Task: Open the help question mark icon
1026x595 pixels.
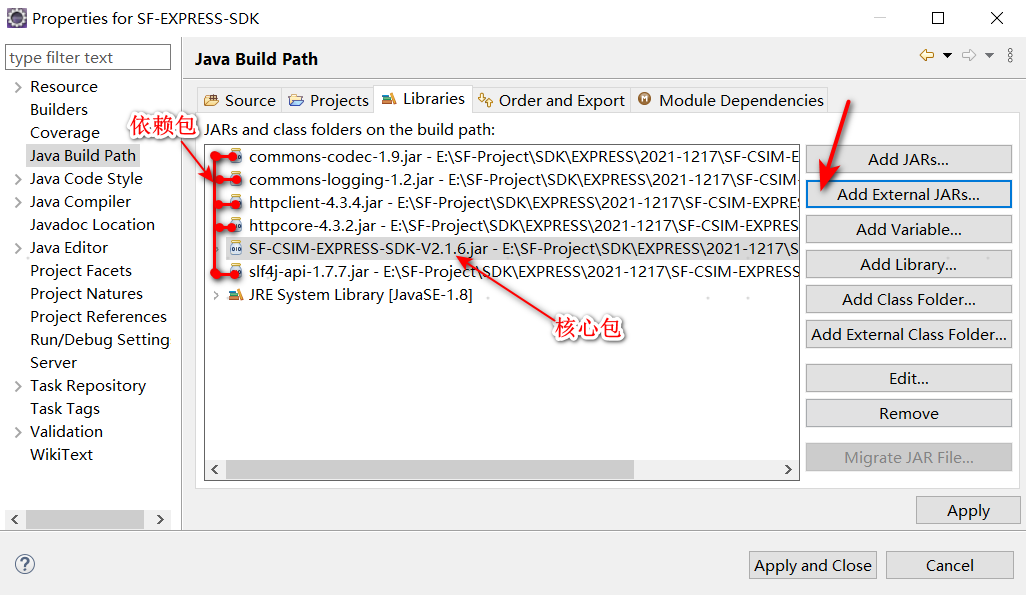Action: (x=25, y=564)
